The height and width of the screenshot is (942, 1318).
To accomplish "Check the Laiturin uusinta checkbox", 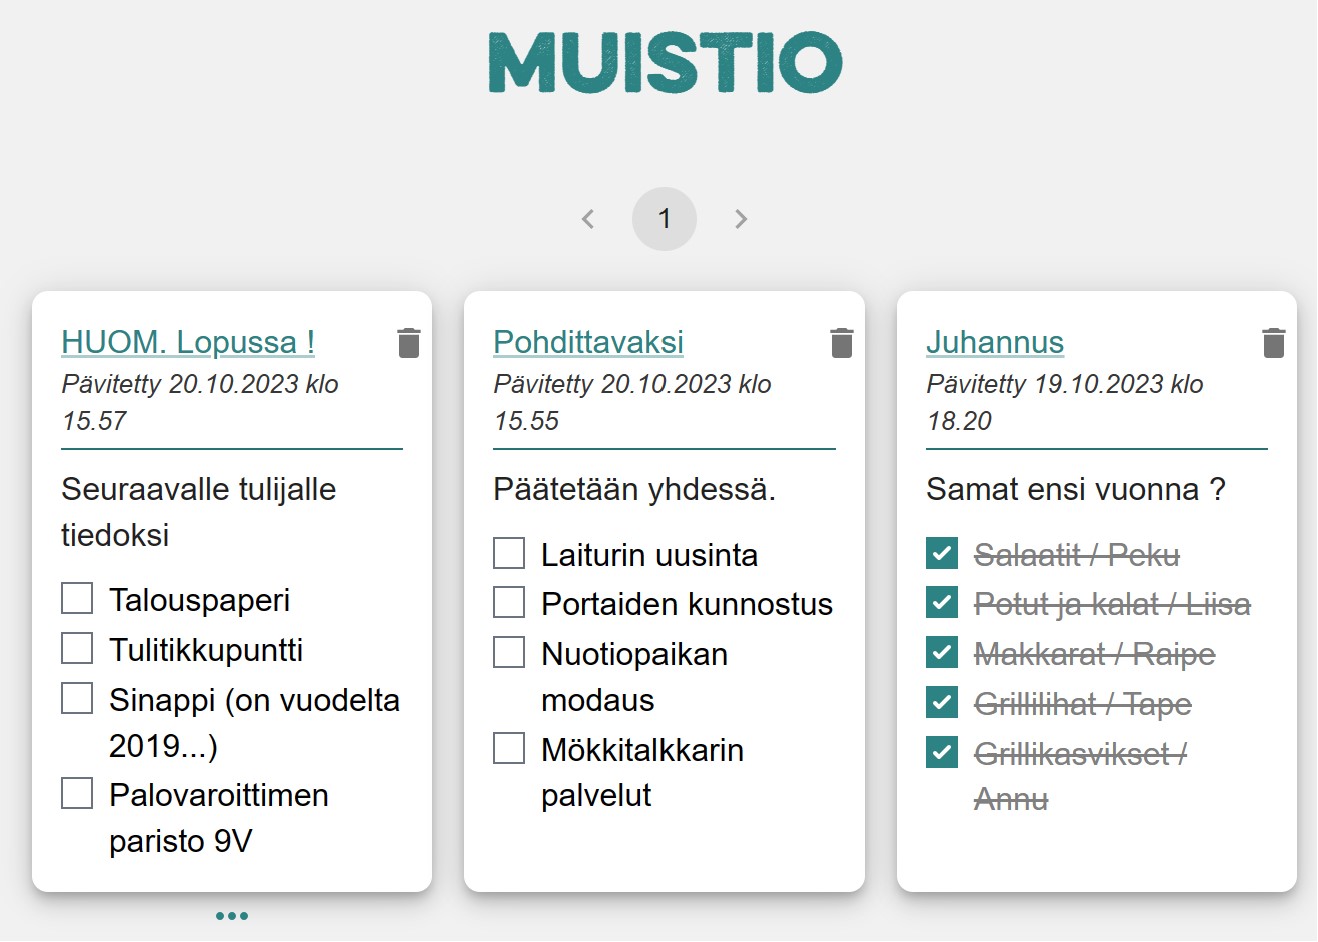I will pyautogui.click(x=509, y=553).
